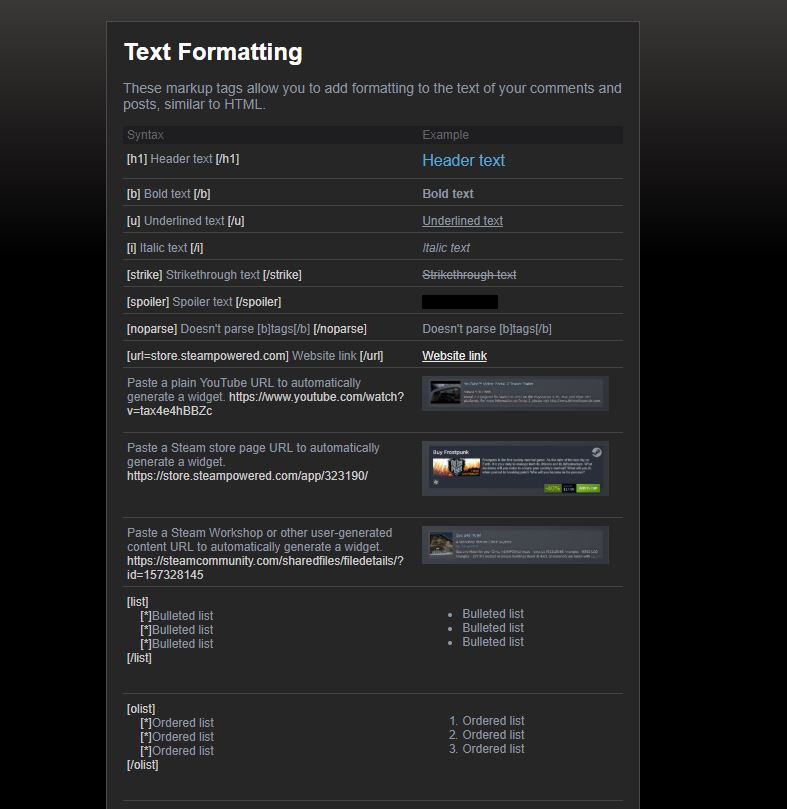Screen dimensions: 787x809
Task: Click the 'Doesn't parse [b]tags[/b]' example text
Action: 487,329
